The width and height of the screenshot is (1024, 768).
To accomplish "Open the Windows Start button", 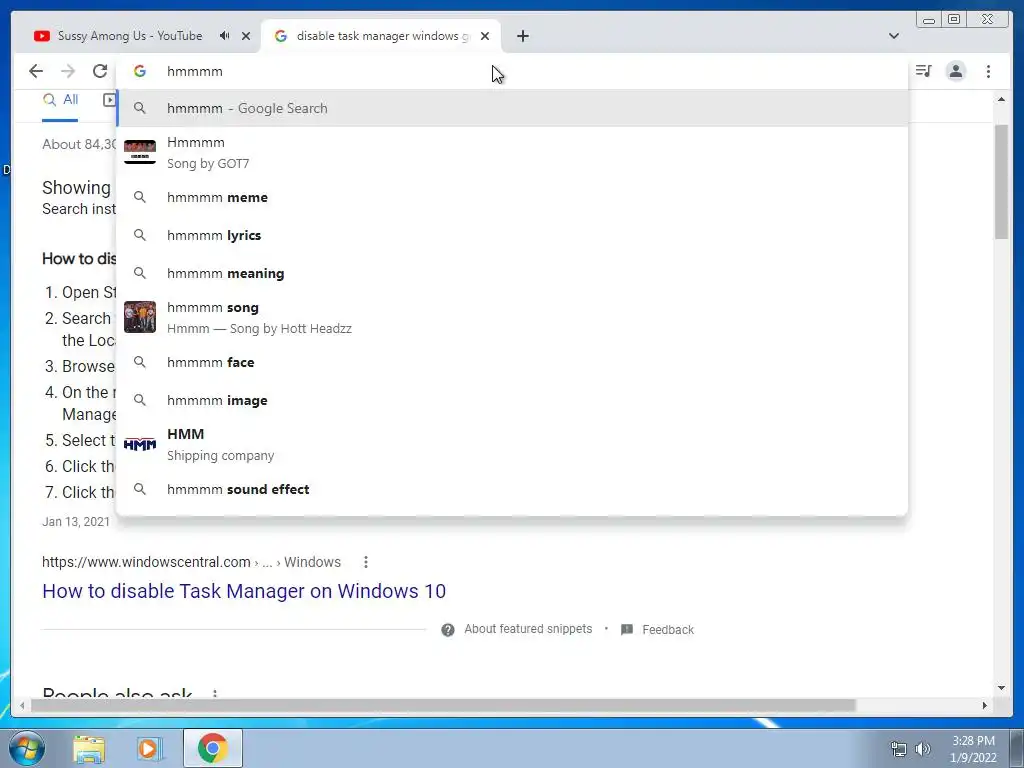I will 26,748.
